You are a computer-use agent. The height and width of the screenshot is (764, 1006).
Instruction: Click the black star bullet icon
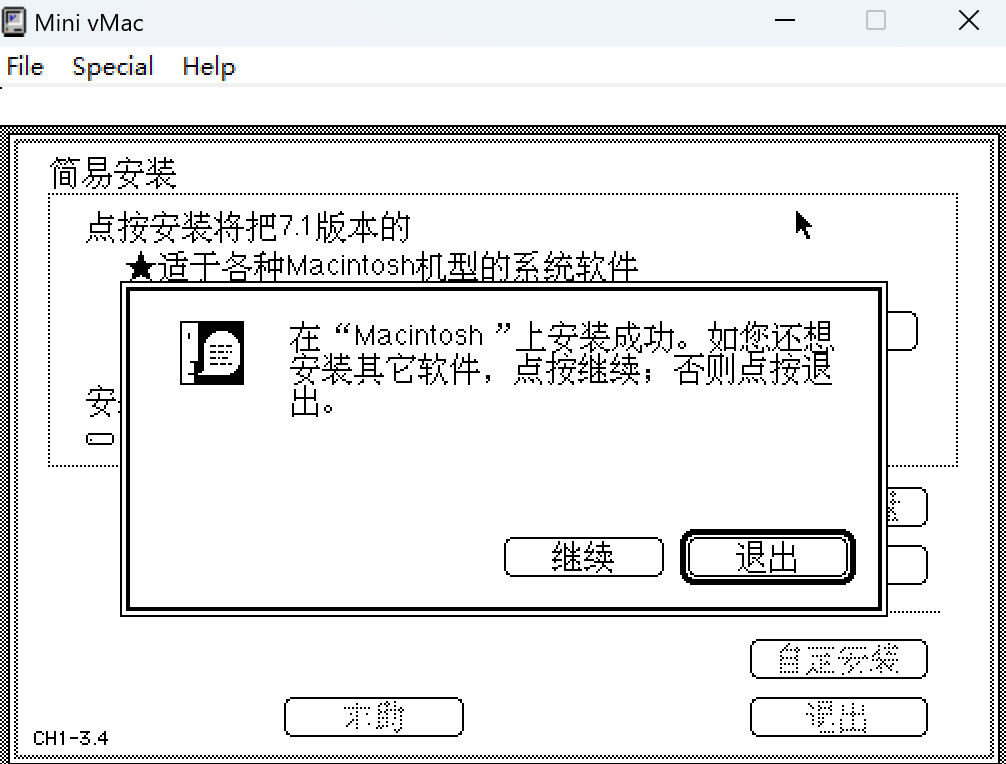141,268
